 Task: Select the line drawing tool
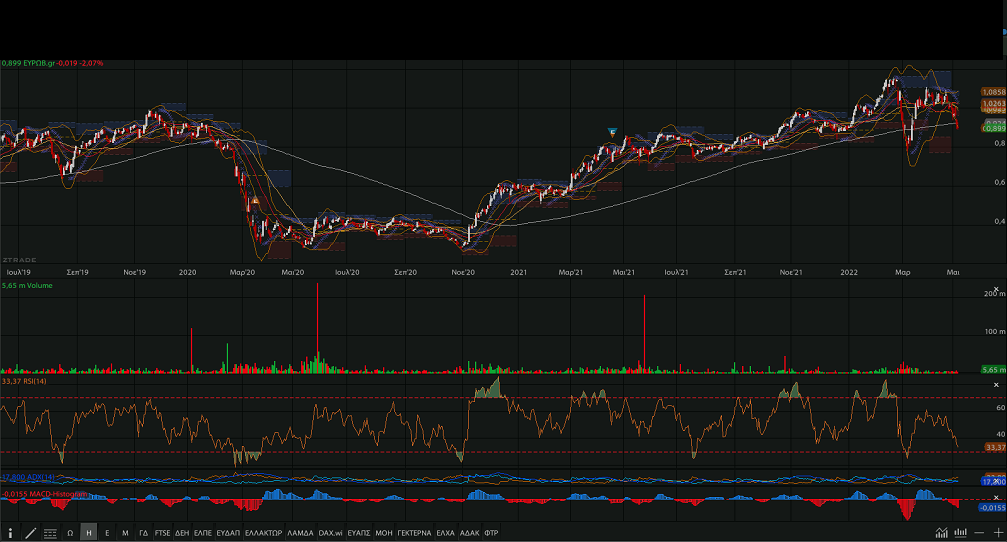click(x=30, y=533)
